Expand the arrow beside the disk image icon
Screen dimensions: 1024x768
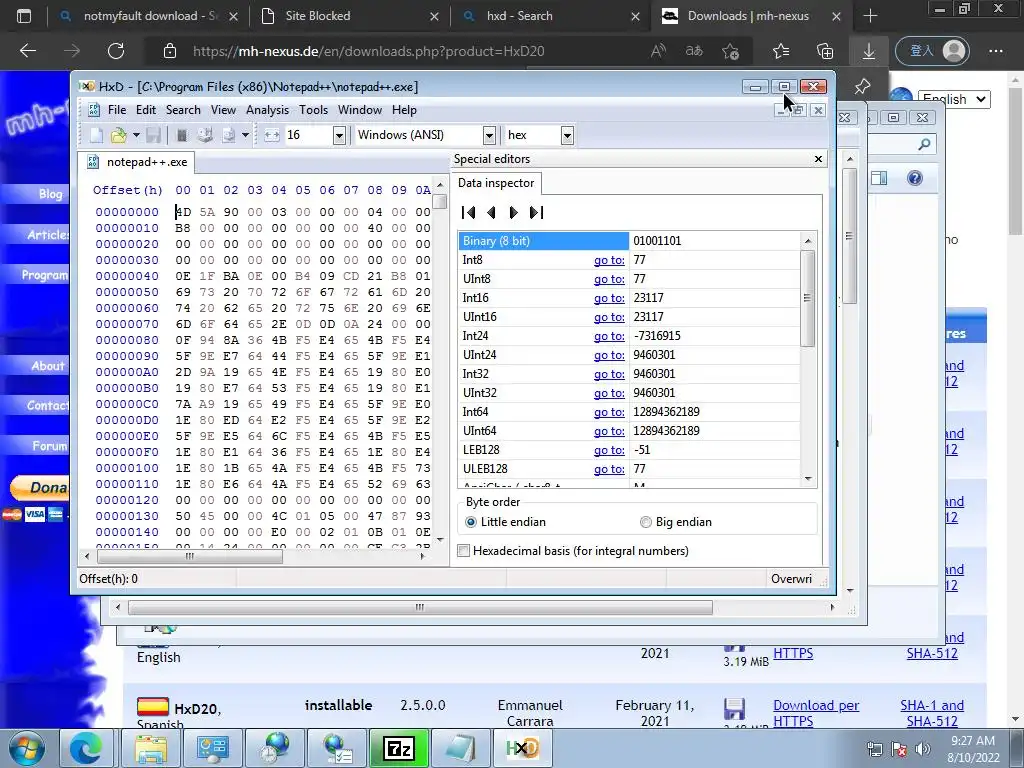[245, 135]
